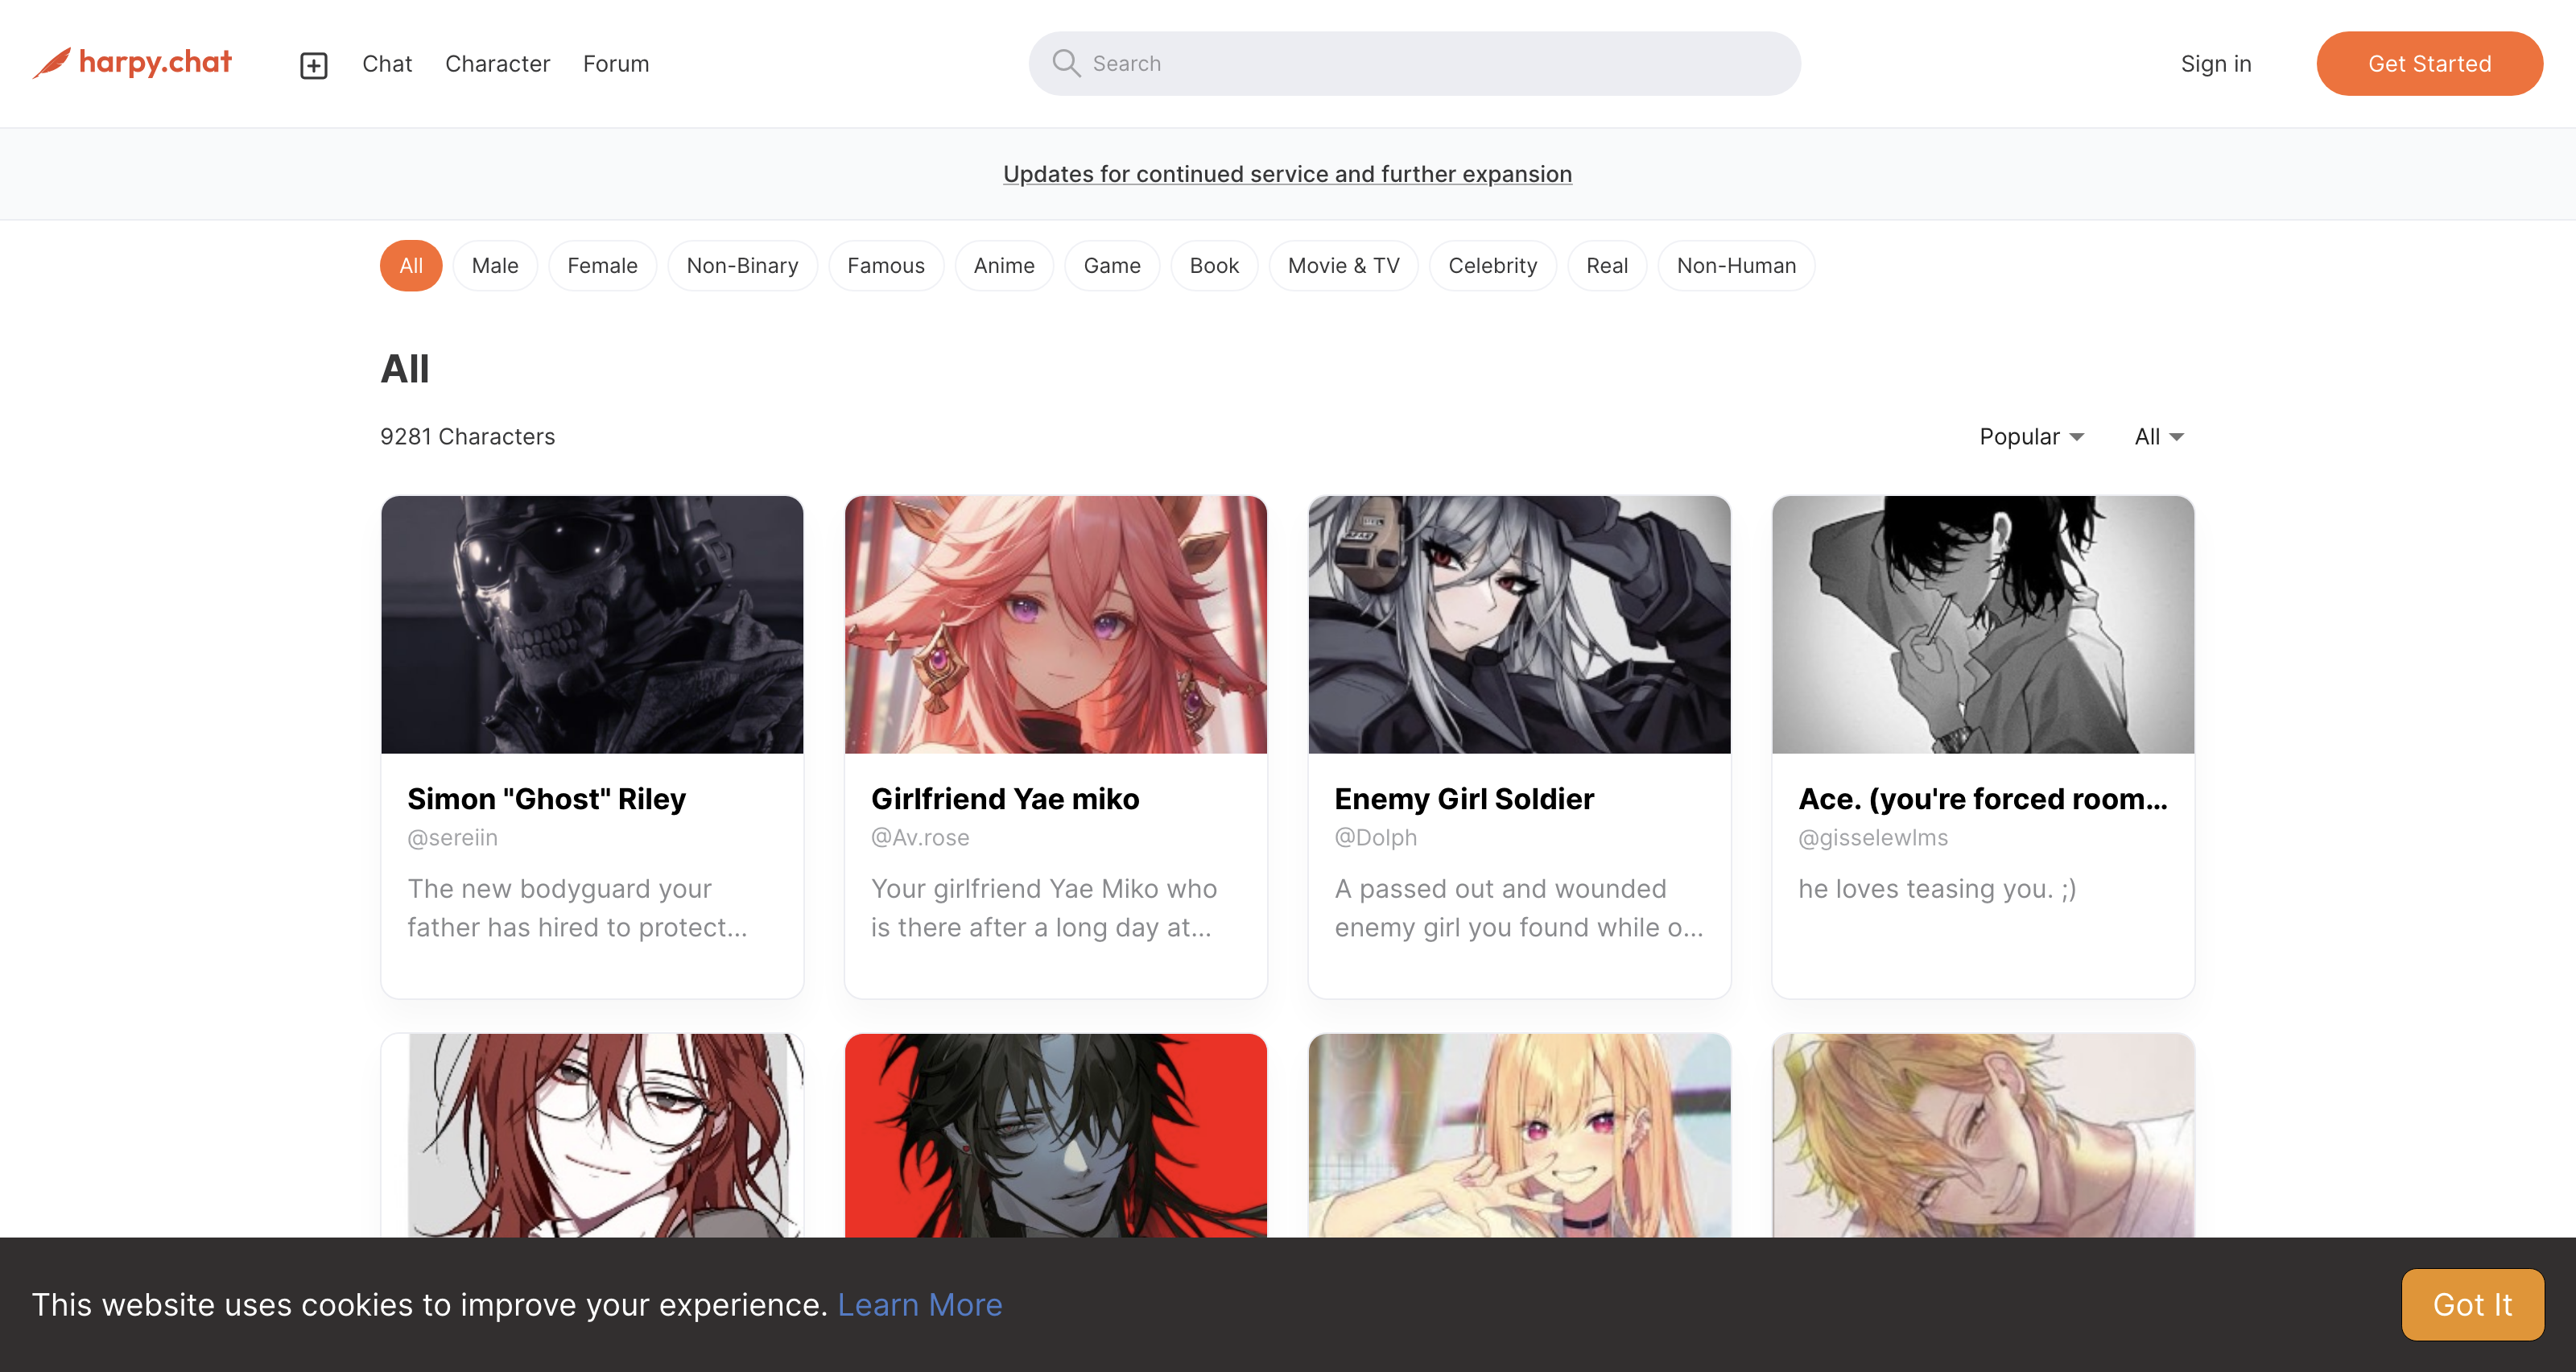2576x1372 pixels.
Task: Click the Ace. (you're forced room... title
Action: coord(1983,799)
